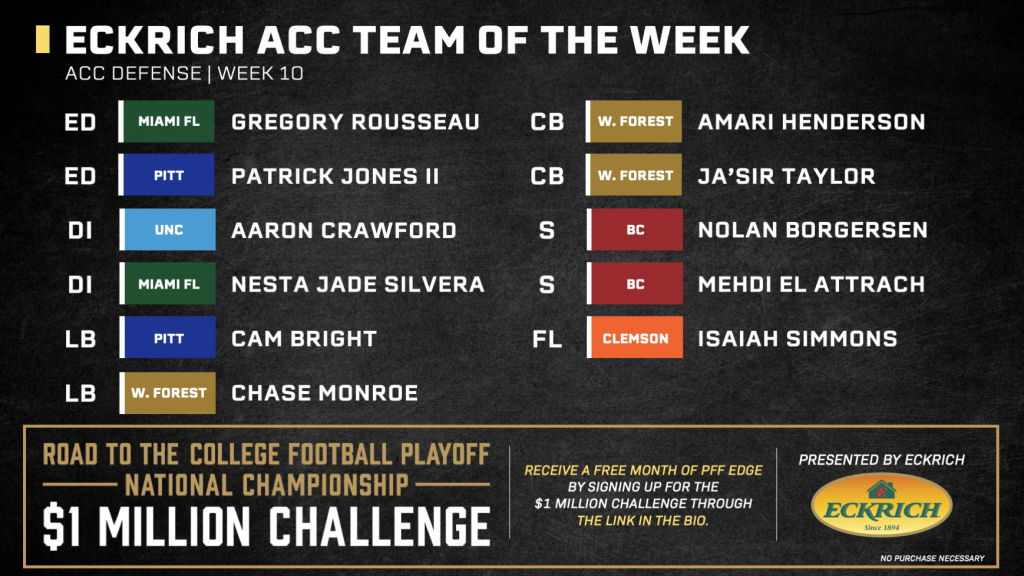Click the PITT badge beside Patrick Jones II
The width and height of the screenshot is (1024, 576).
point(167,175)
